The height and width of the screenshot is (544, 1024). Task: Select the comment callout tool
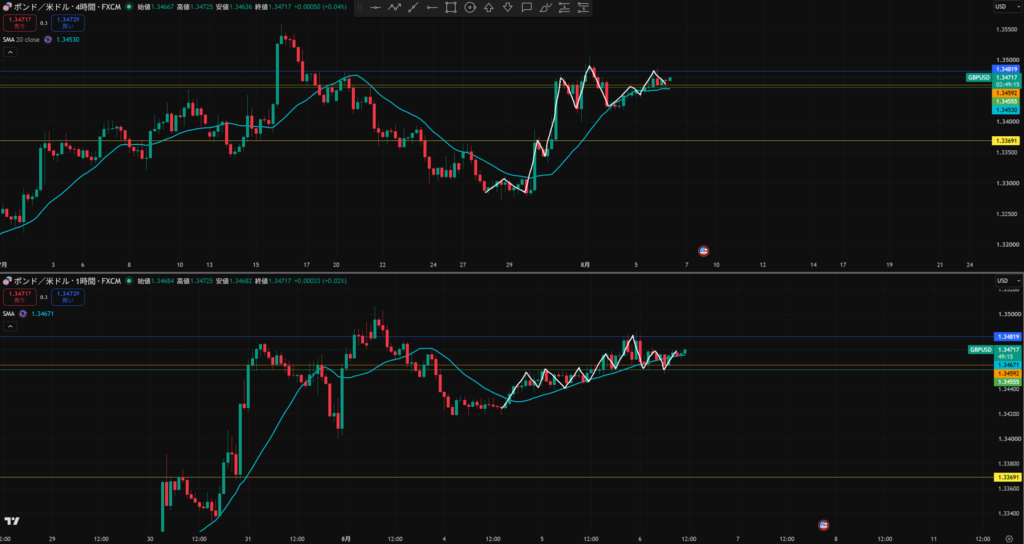click(526, 8)
